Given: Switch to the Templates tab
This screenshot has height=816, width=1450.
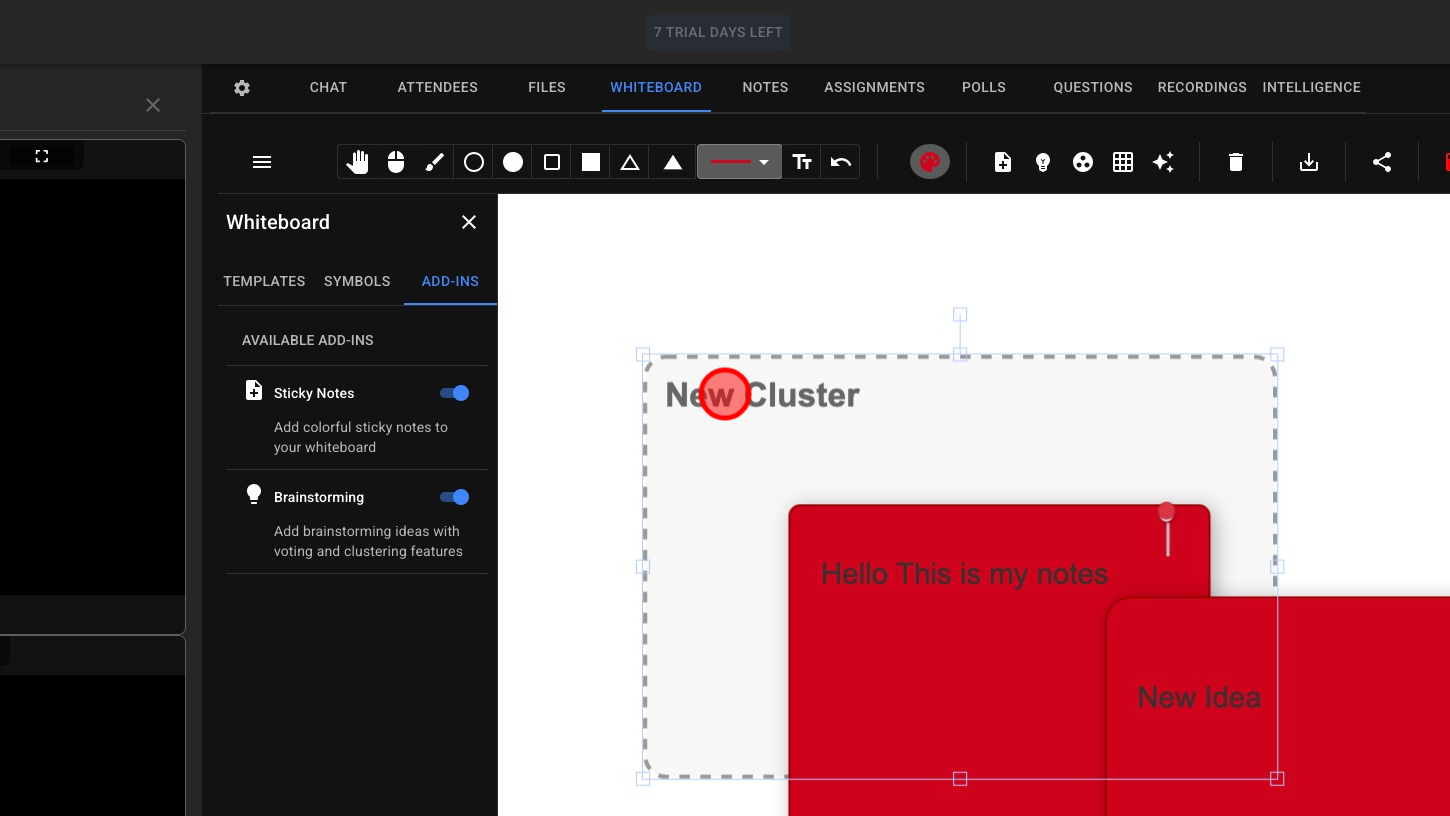Looking at the screenshot, I should [264, 281].
